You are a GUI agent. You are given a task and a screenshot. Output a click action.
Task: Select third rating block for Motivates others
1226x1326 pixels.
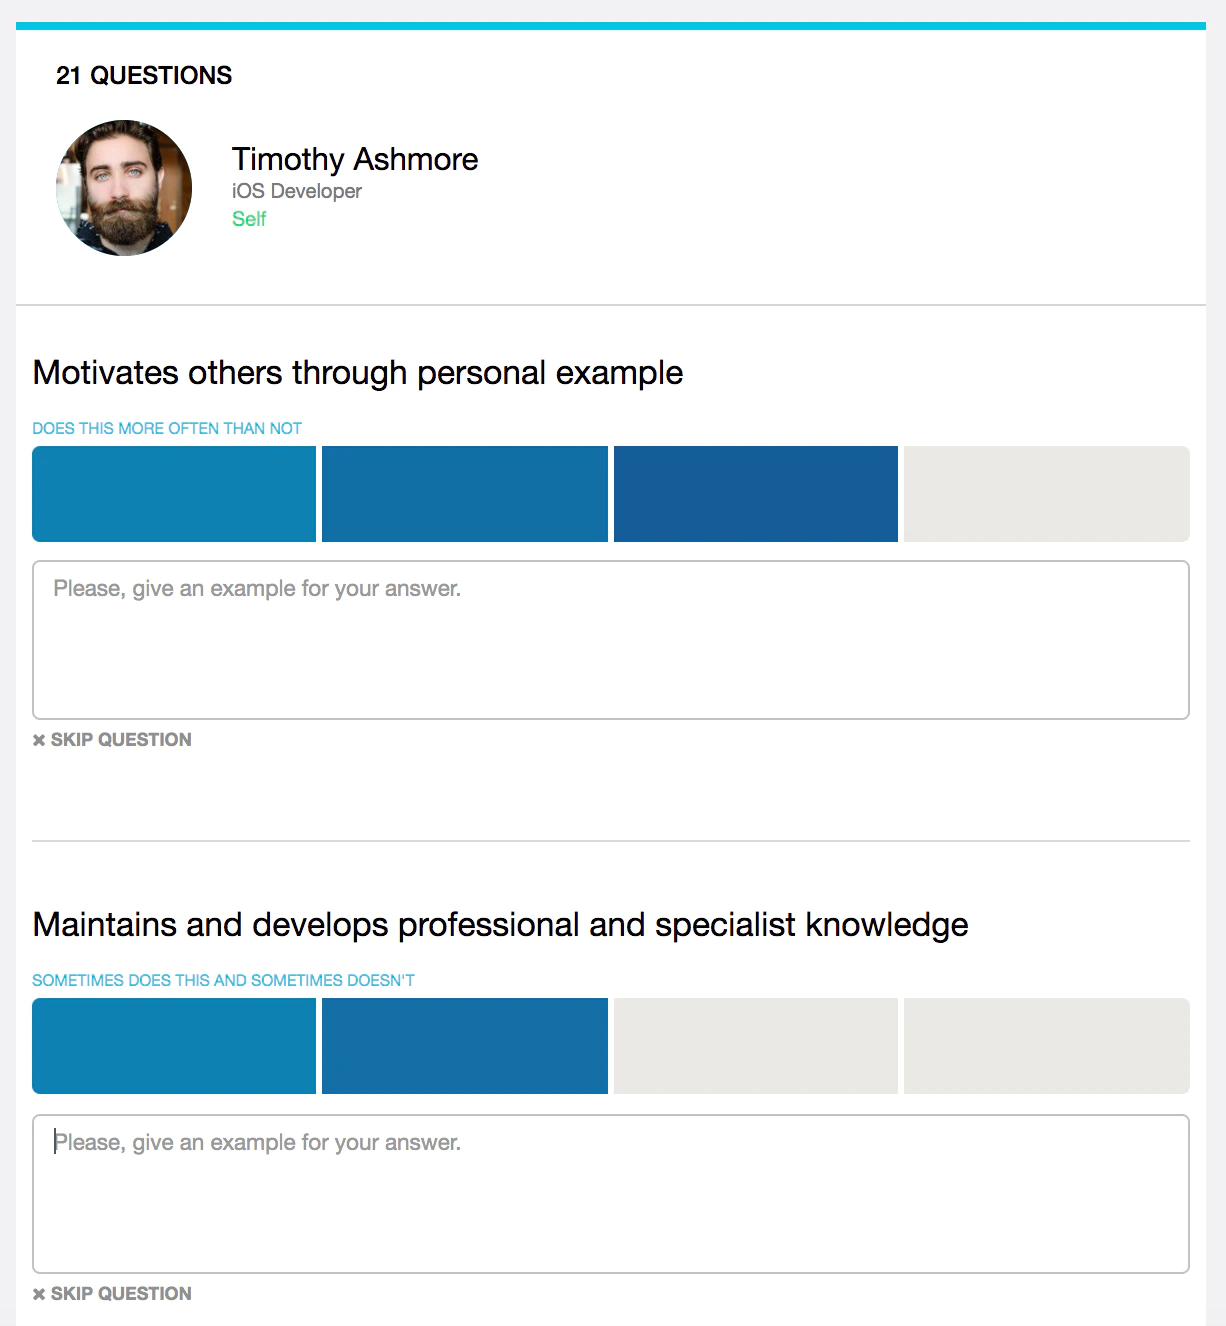tap(756, 494)
